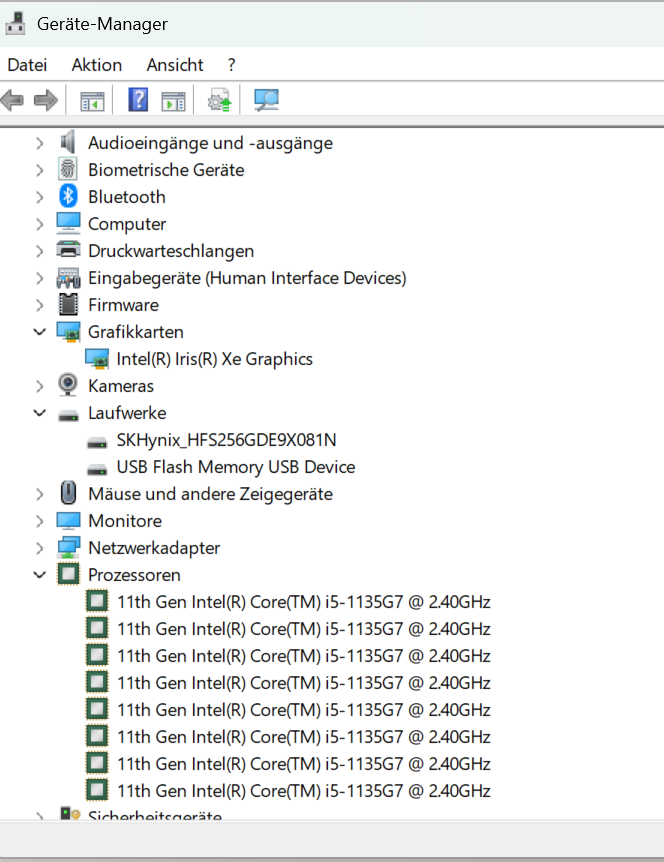The width and height of the screenshot is (664, 862).
Task: Click the Eingabegeräte HID icon
Action: 68,278
